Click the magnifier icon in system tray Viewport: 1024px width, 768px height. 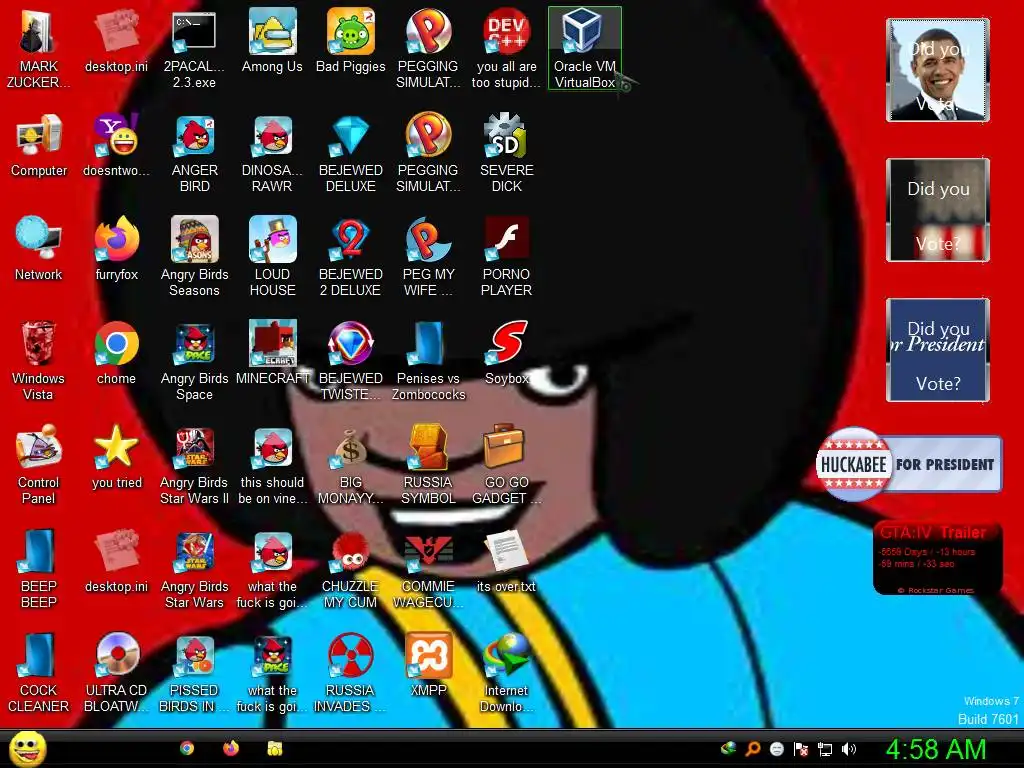753,749
